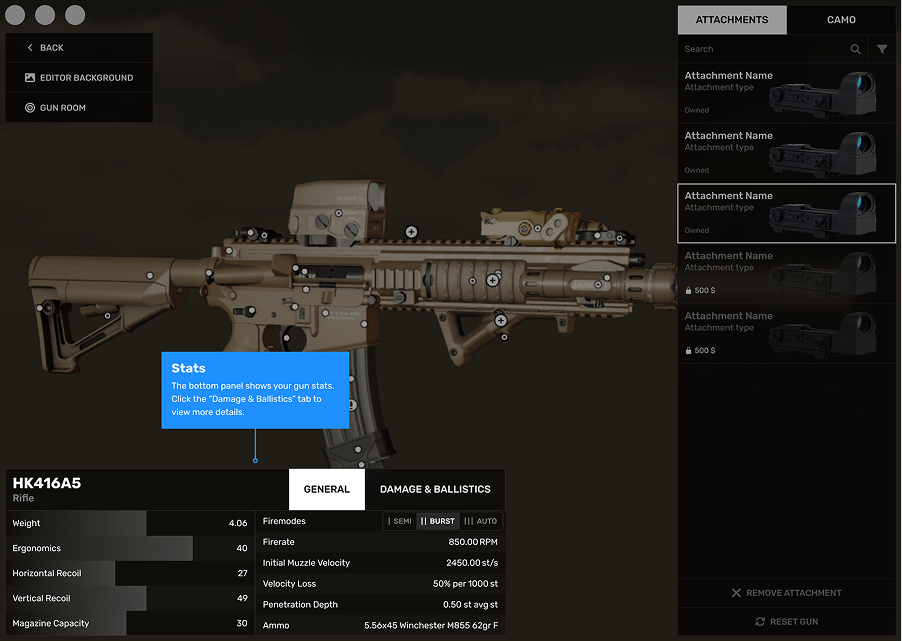
Task: Click Reset Gun button
Action: 786,621
